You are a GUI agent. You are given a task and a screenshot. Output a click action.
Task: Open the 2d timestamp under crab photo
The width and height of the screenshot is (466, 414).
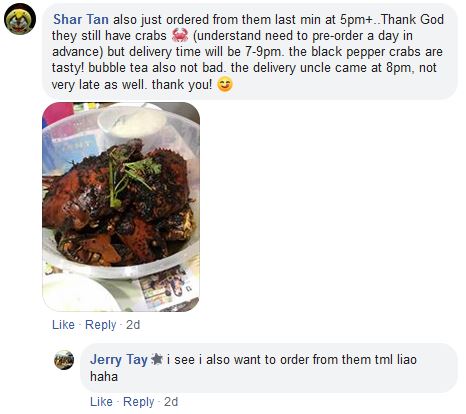(133, 325)
